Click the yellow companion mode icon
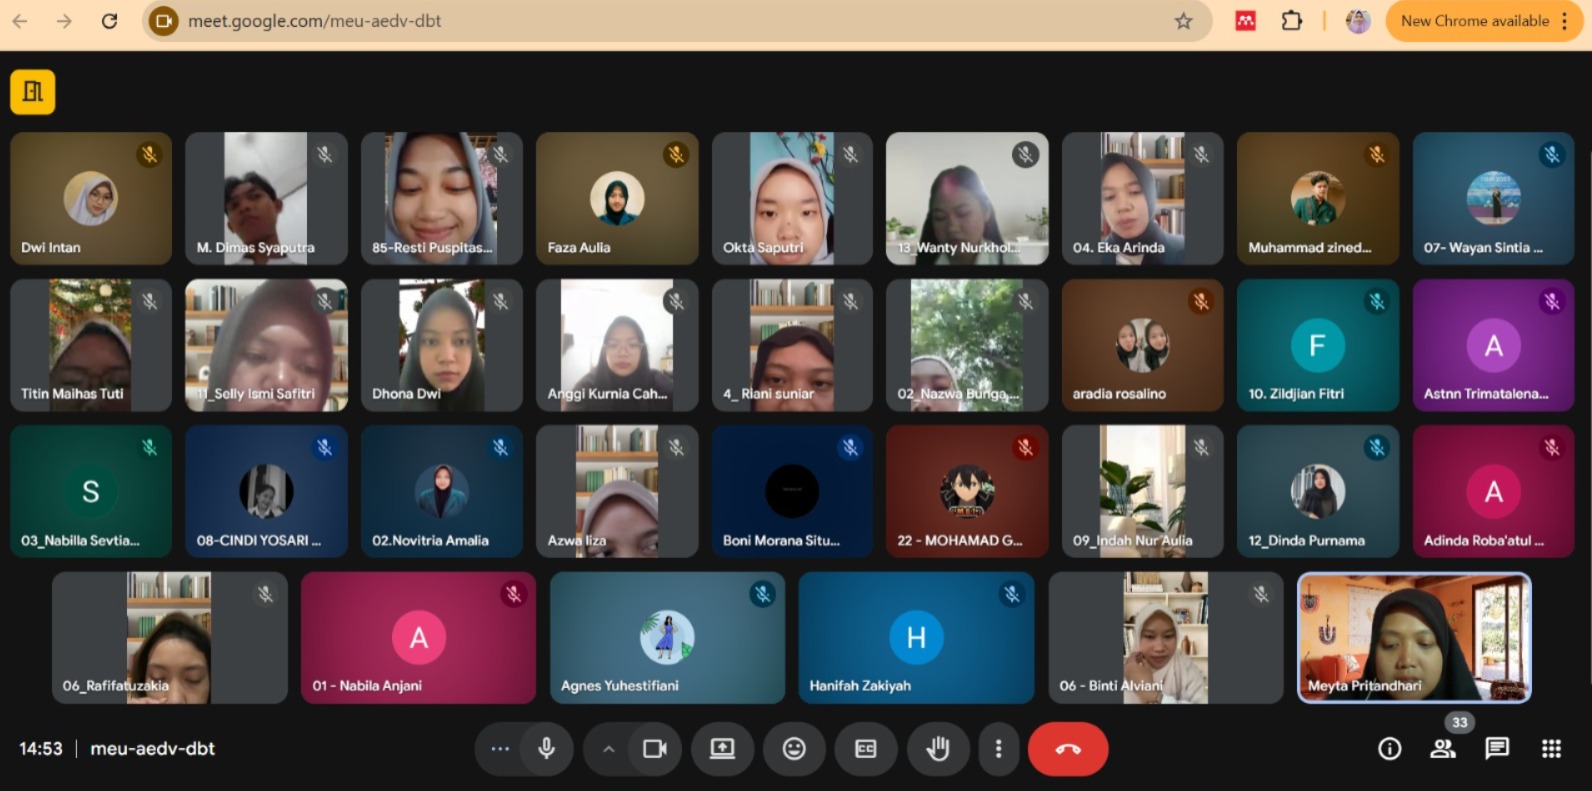Viewport: 1592px width, 791px height. (x=33, y=92)
